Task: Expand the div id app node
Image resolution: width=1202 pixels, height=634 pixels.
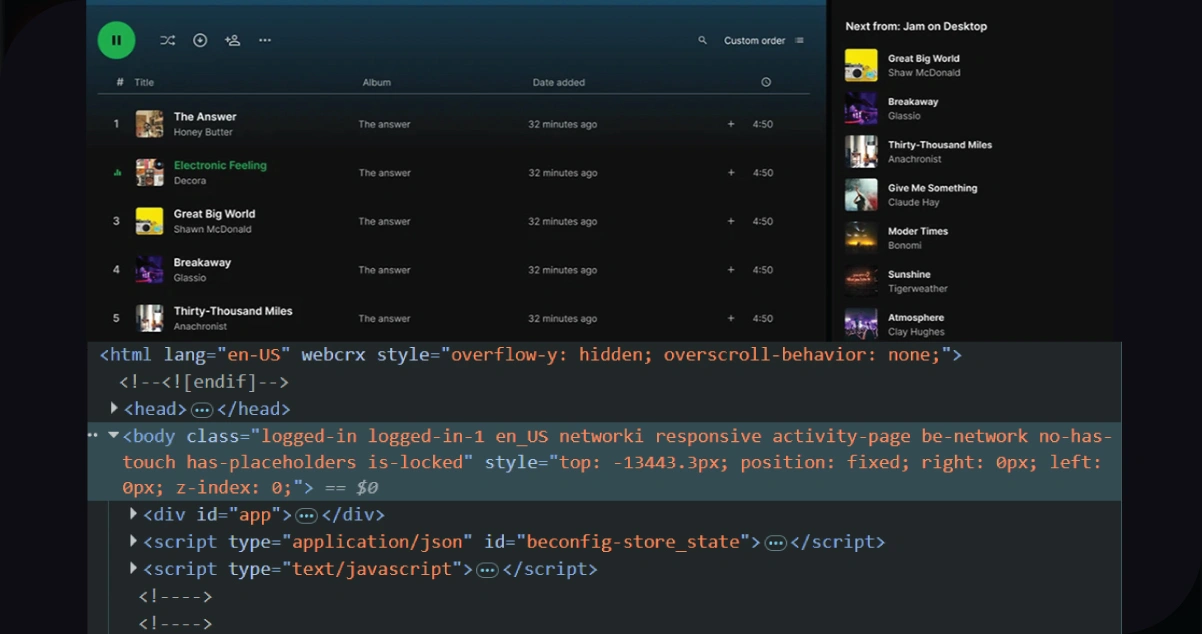Action: click(134, 514)
